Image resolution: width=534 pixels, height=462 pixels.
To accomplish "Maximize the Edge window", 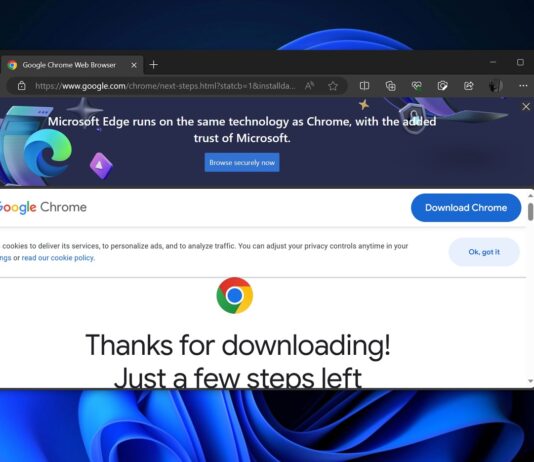I will coord(520,62).
